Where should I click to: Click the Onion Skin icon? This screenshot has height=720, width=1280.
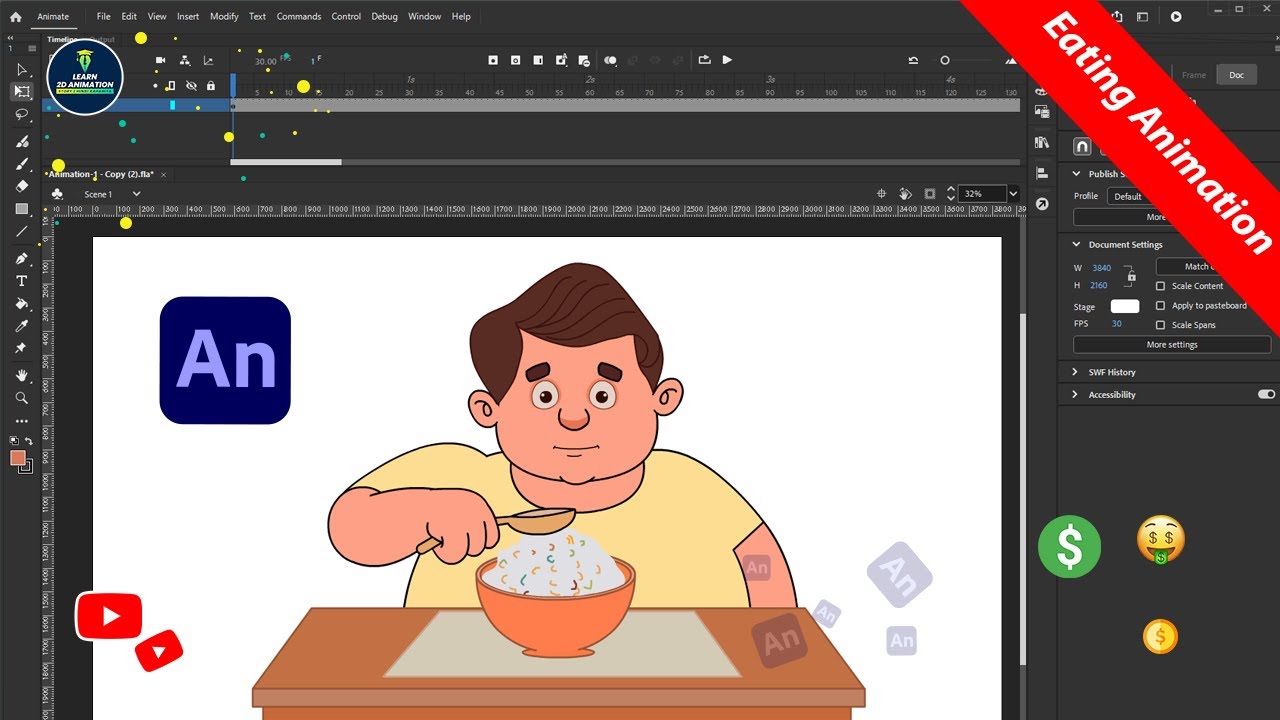[610, 60]
